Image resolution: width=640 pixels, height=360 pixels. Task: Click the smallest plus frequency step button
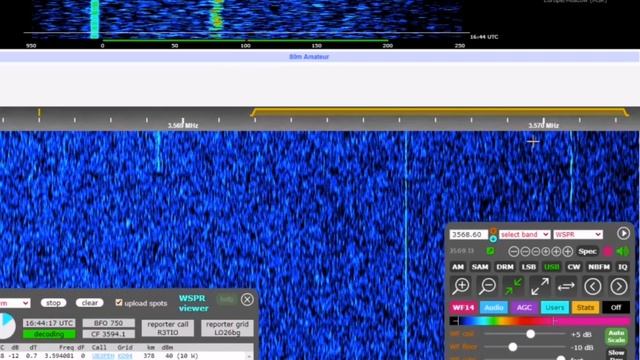click(546, 251)
